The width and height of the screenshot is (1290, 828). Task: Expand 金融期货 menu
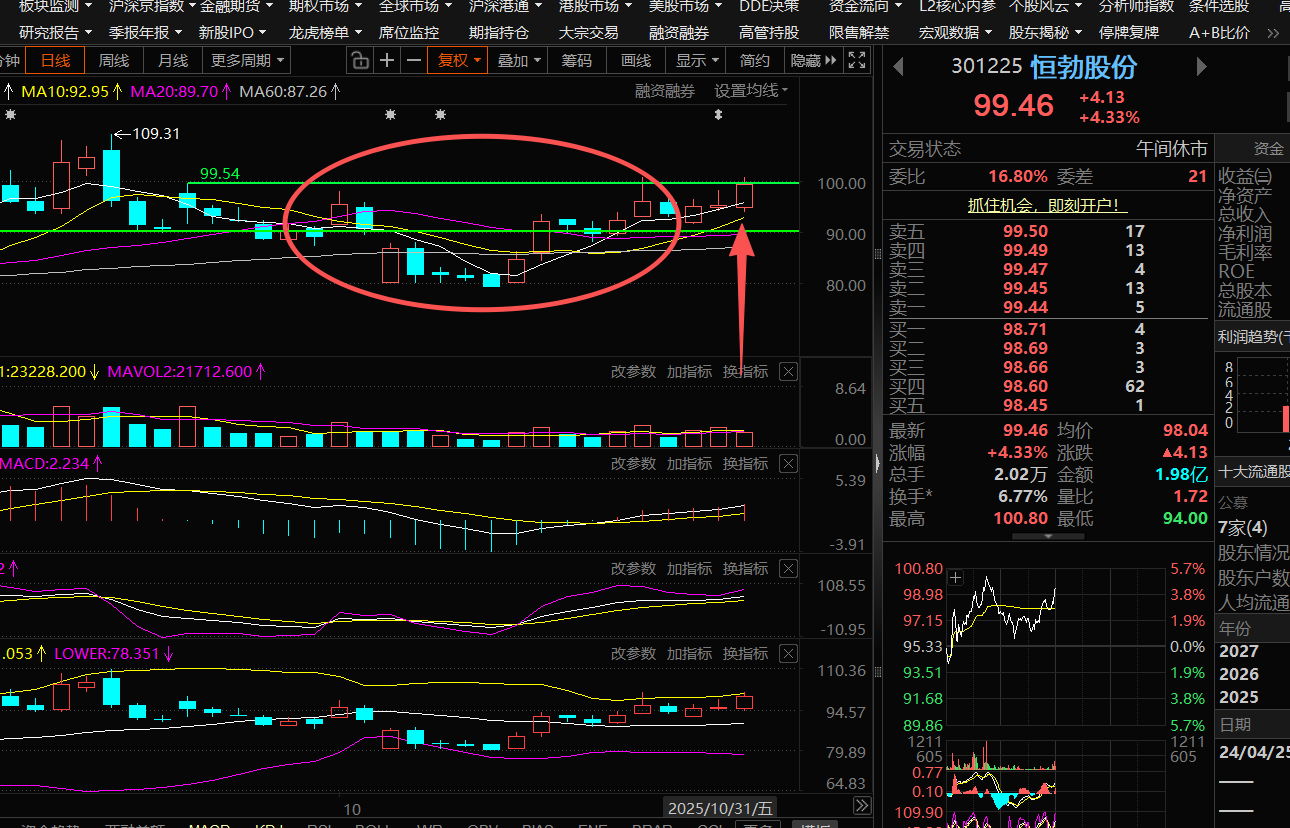236,5
